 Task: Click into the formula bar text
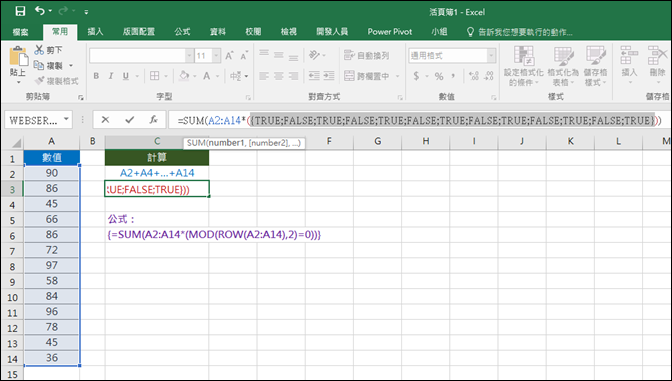click(419, 120)
